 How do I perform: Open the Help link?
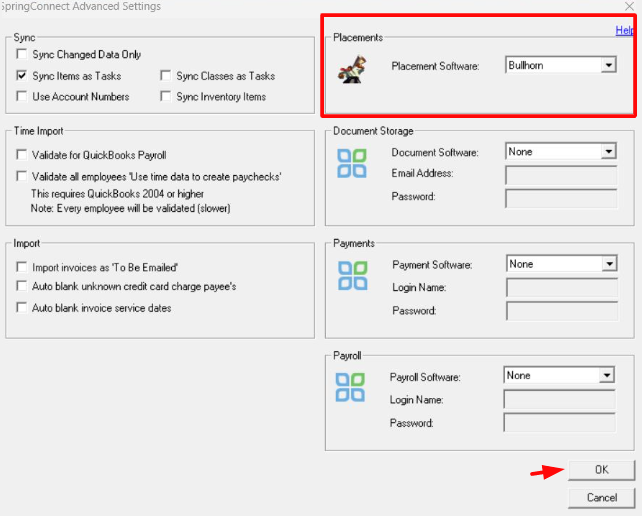point(625,31)
